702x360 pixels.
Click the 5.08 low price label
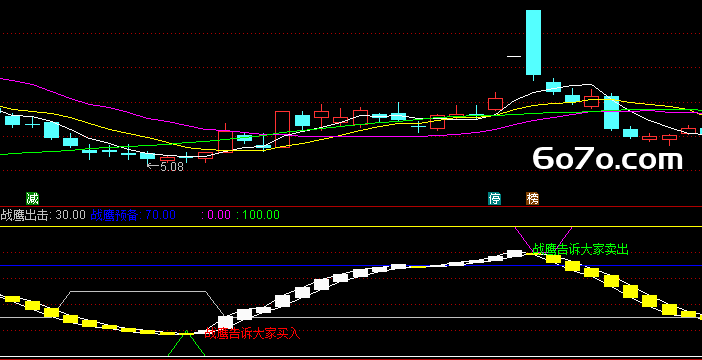(x=166, y=167)
